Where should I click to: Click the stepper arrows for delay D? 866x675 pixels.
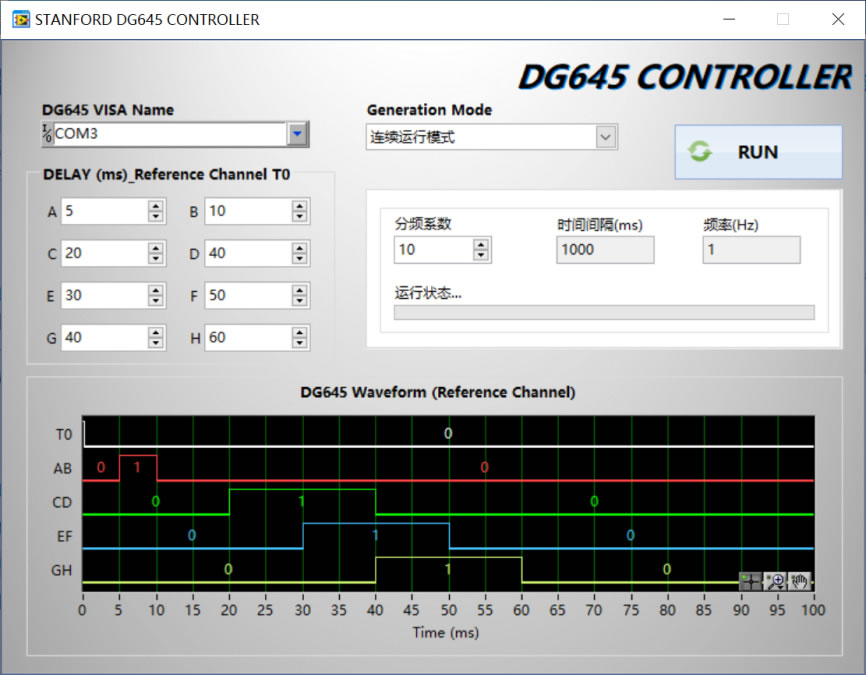point(299,253)
